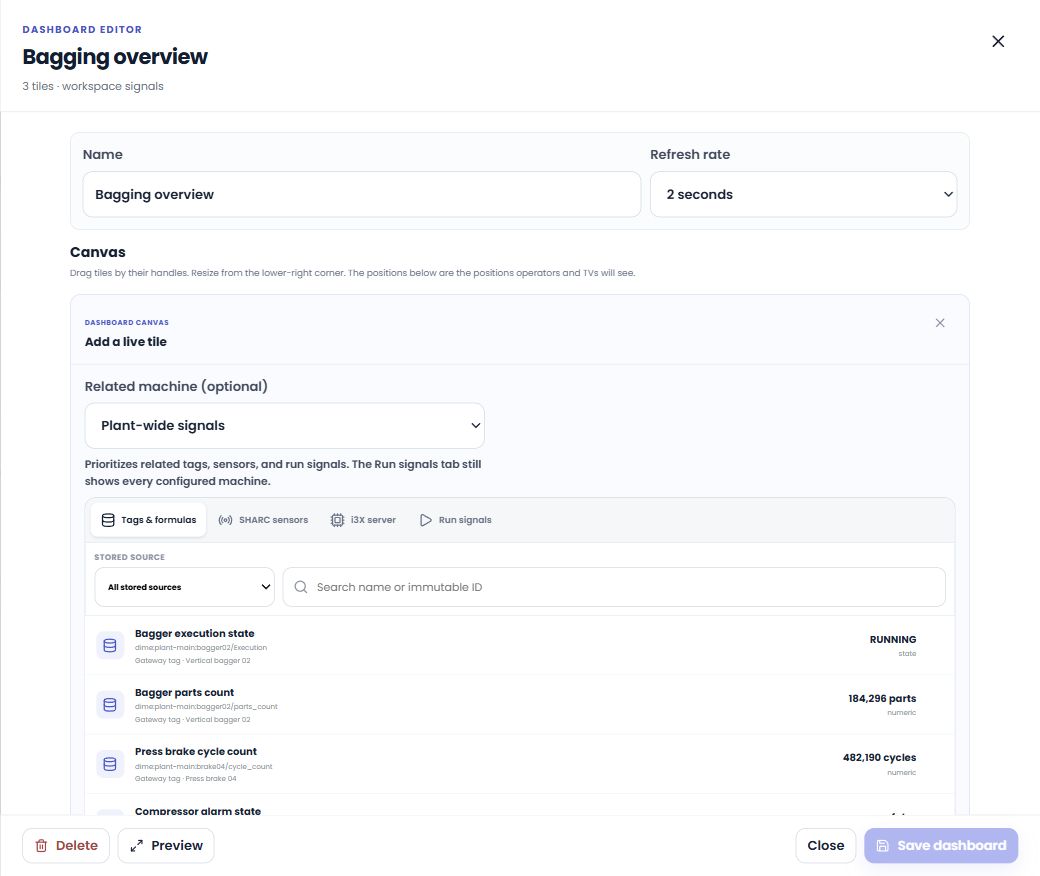Click the Gateway tag · Press brake 04 text
The image size is (1040, 876).
click(186, 779)
